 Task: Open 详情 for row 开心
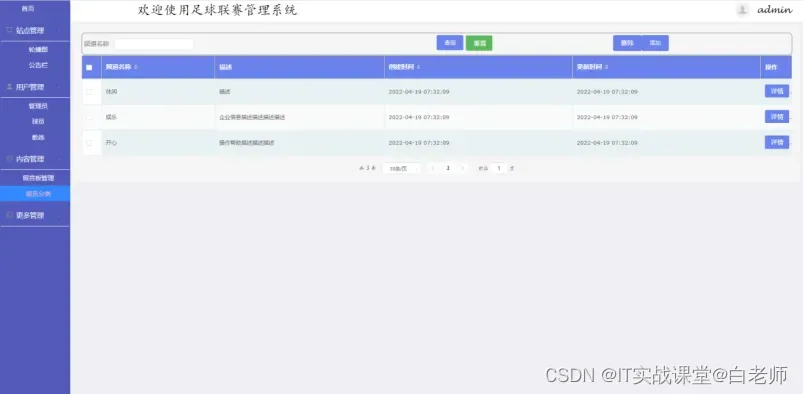tap(777, 142)
